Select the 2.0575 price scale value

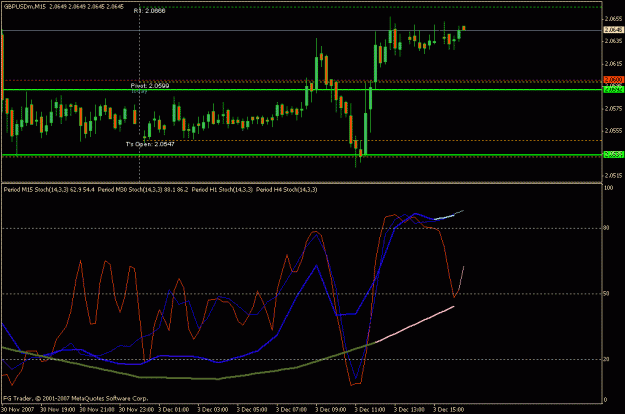(613, 108)
